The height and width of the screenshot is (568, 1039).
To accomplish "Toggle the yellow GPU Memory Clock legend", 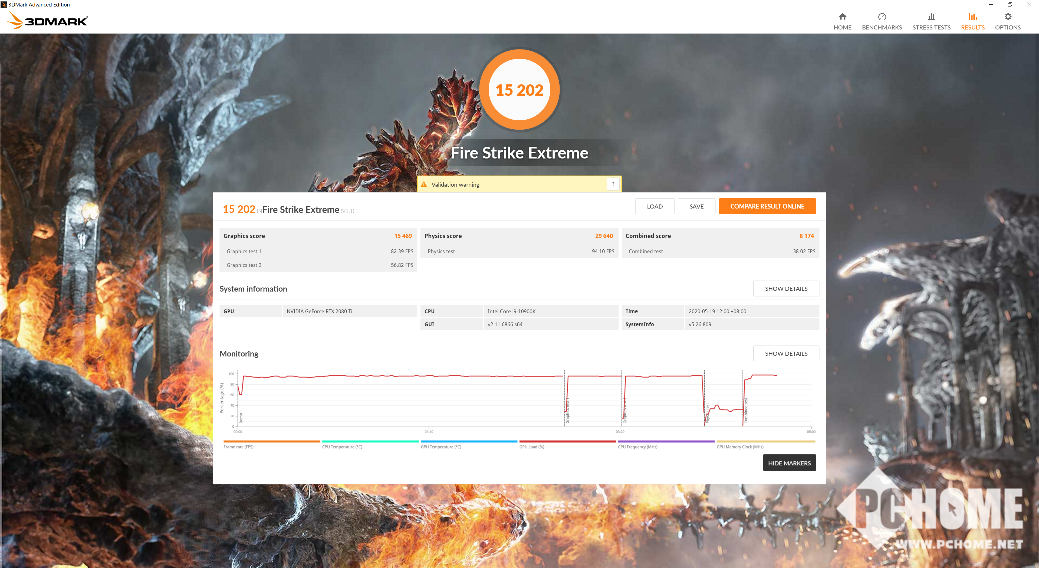I will coord(765,443).
